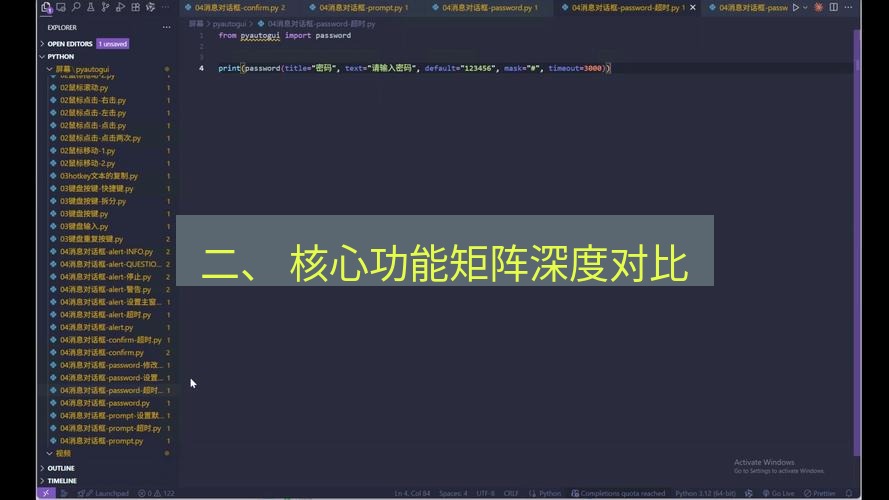Open the Extensions blocks icon
Image resolution: width=889 pixels, height=500 pixels.
pos(136,7)
